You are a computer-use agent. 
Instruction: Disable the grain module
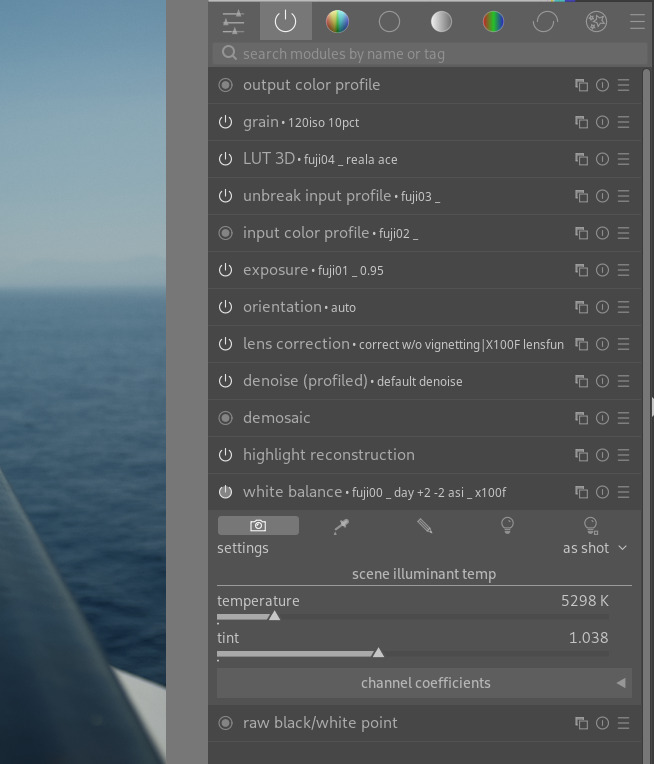pyautogui.click(x=225, y=122)
